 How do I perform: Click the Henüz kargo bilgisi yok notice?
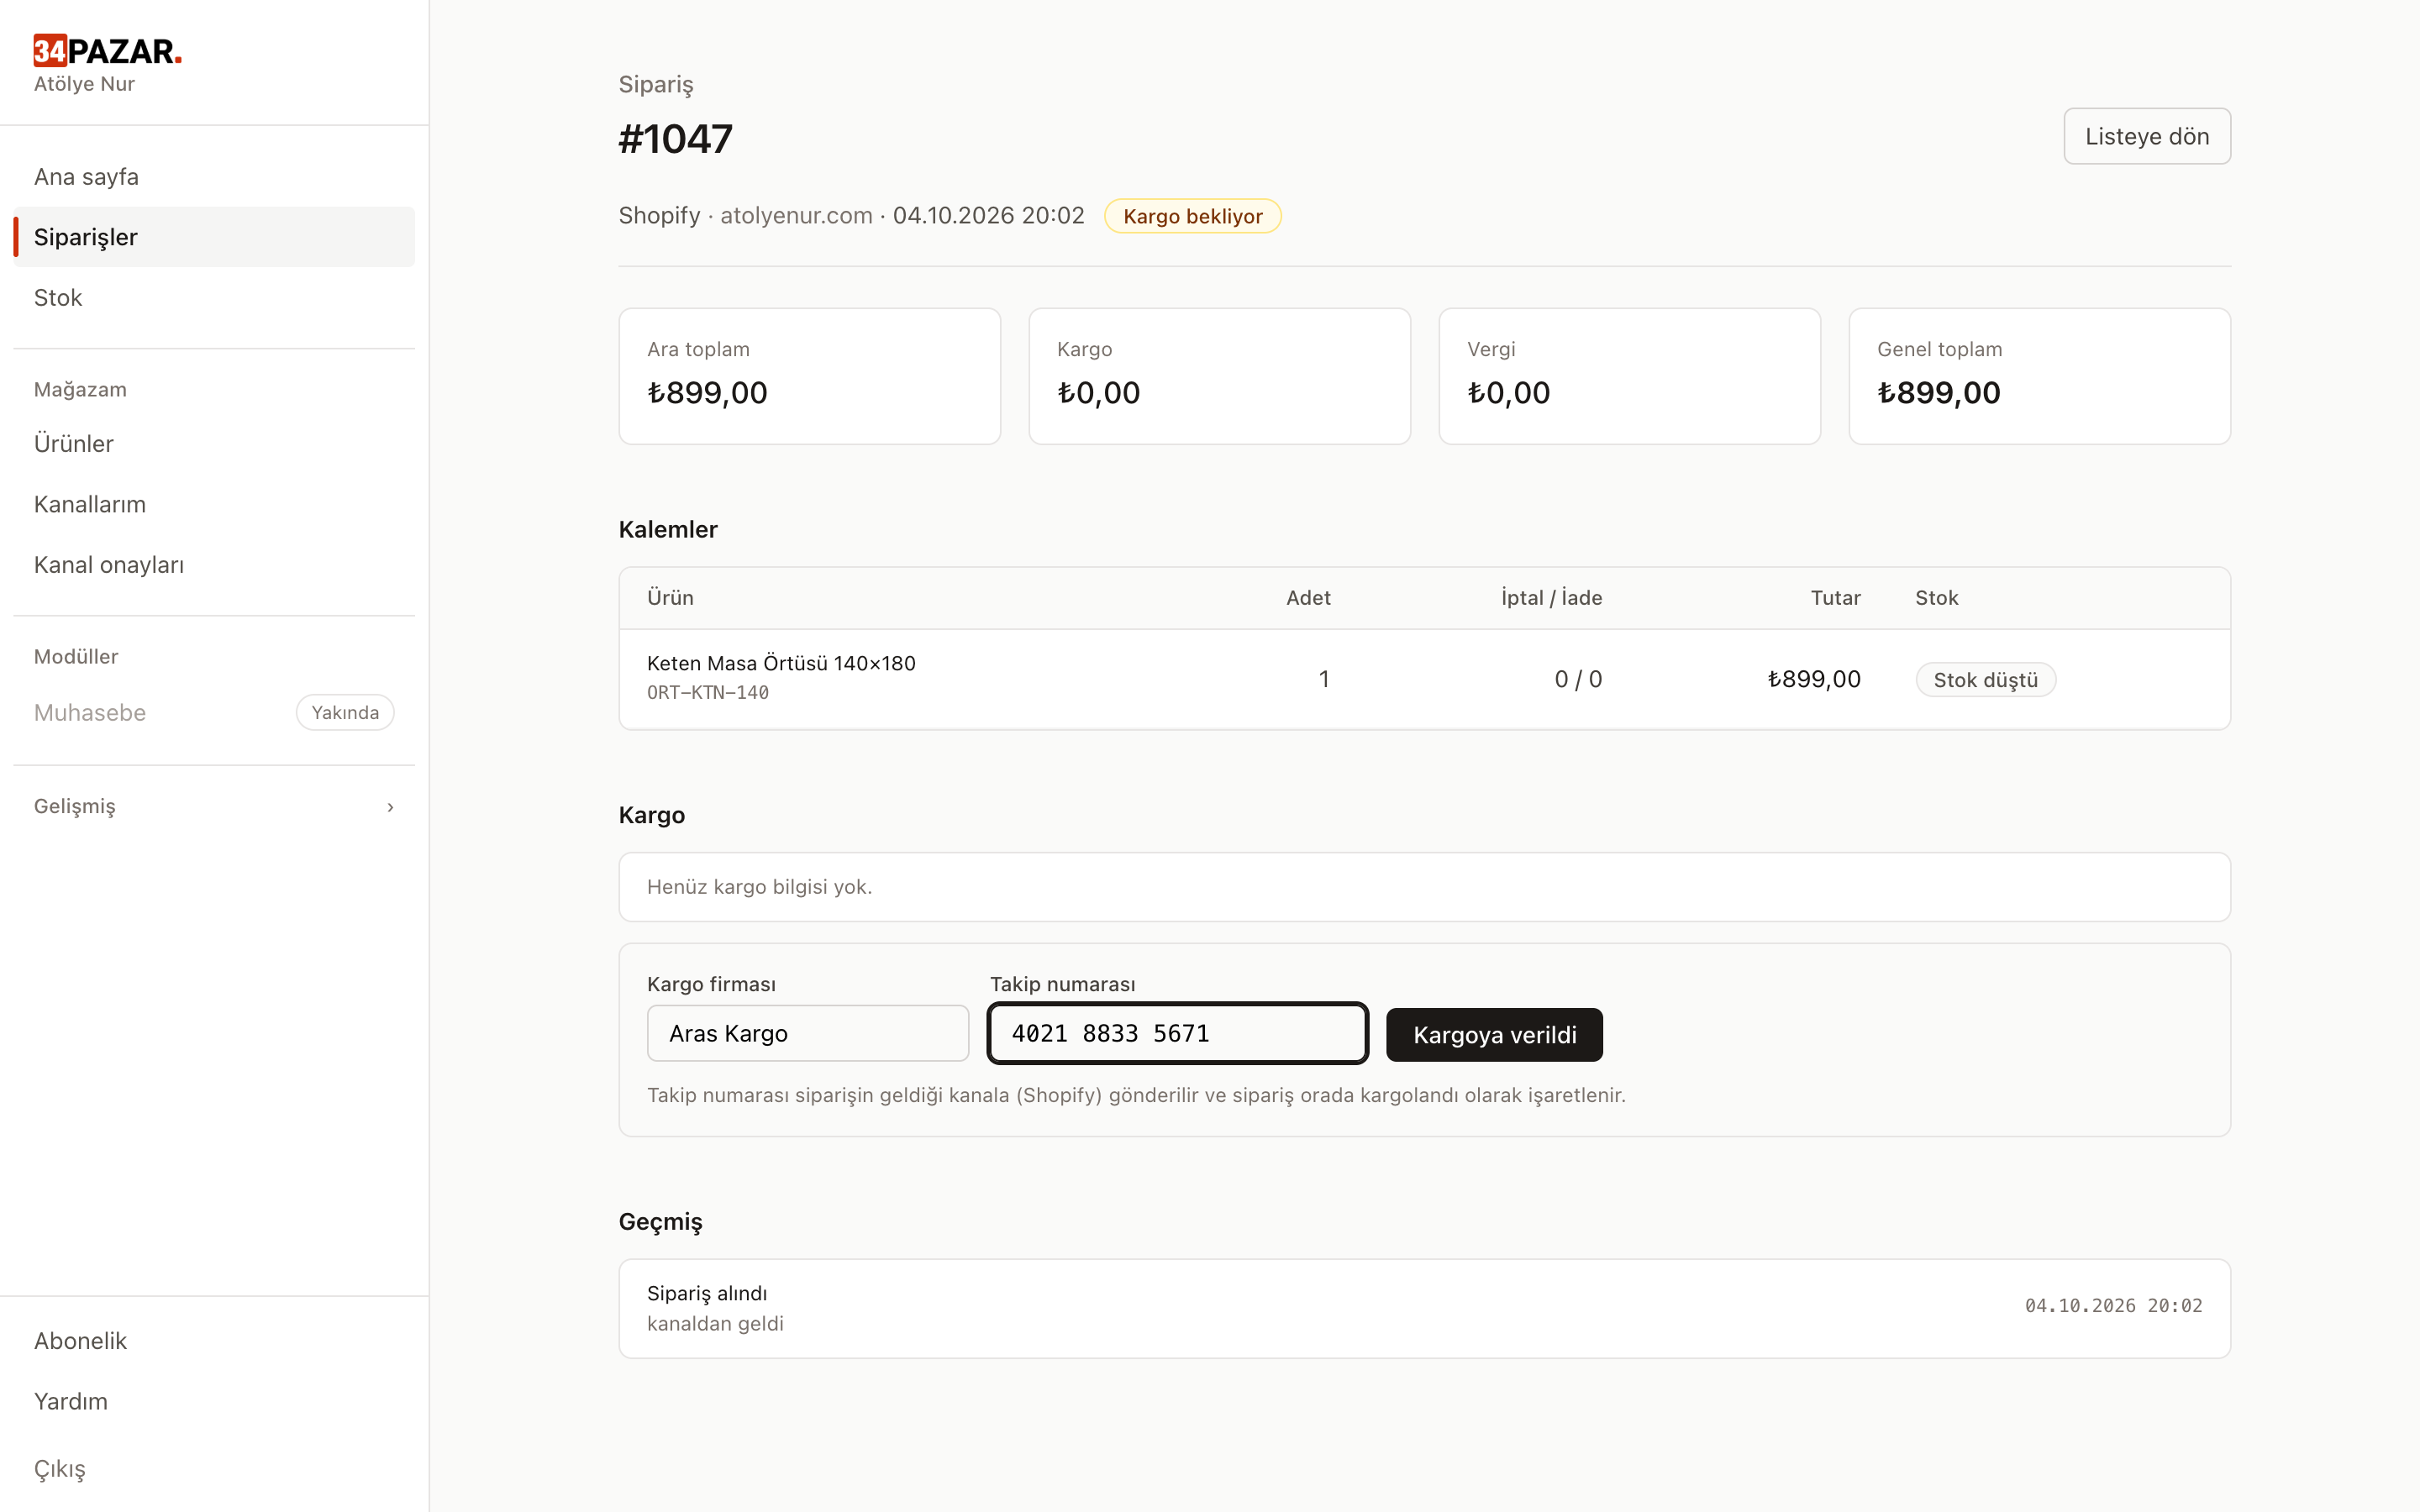pos(1425,887)
